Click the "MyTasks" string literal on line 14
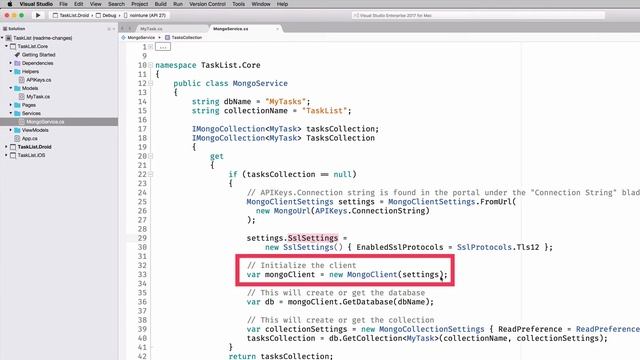This screenshot has width=640, height=360. coord(285,102)
